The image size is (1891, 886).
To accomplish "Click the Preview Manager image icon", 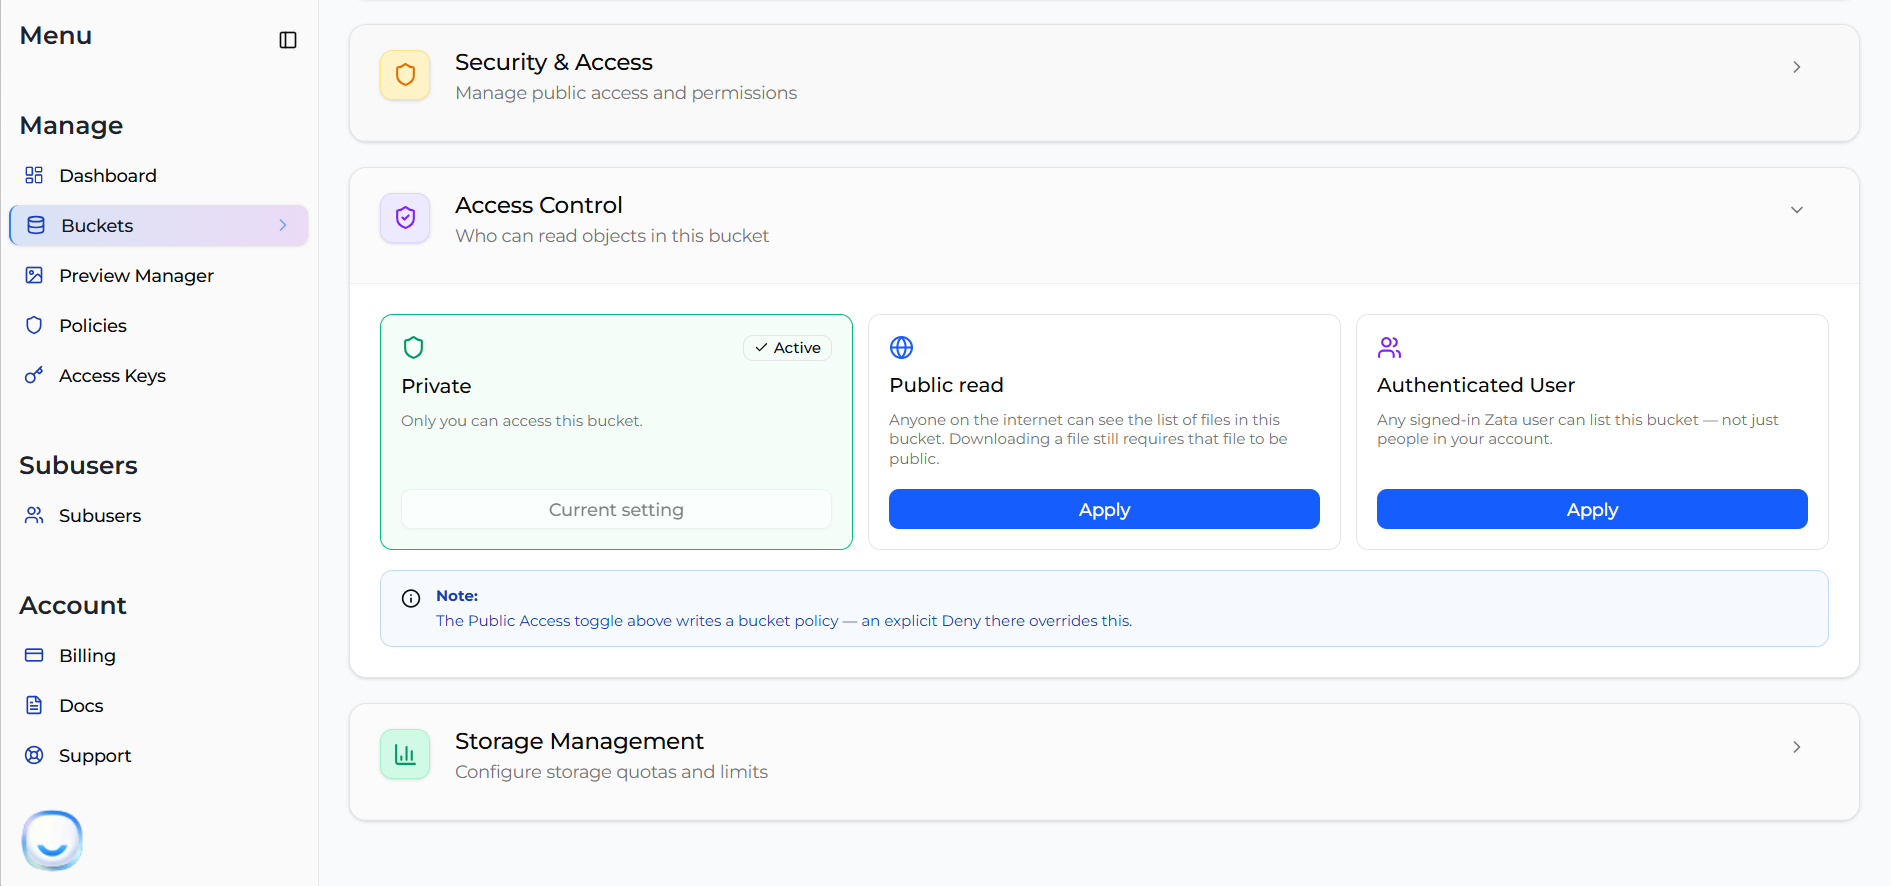I will click(x=34, y=275).
